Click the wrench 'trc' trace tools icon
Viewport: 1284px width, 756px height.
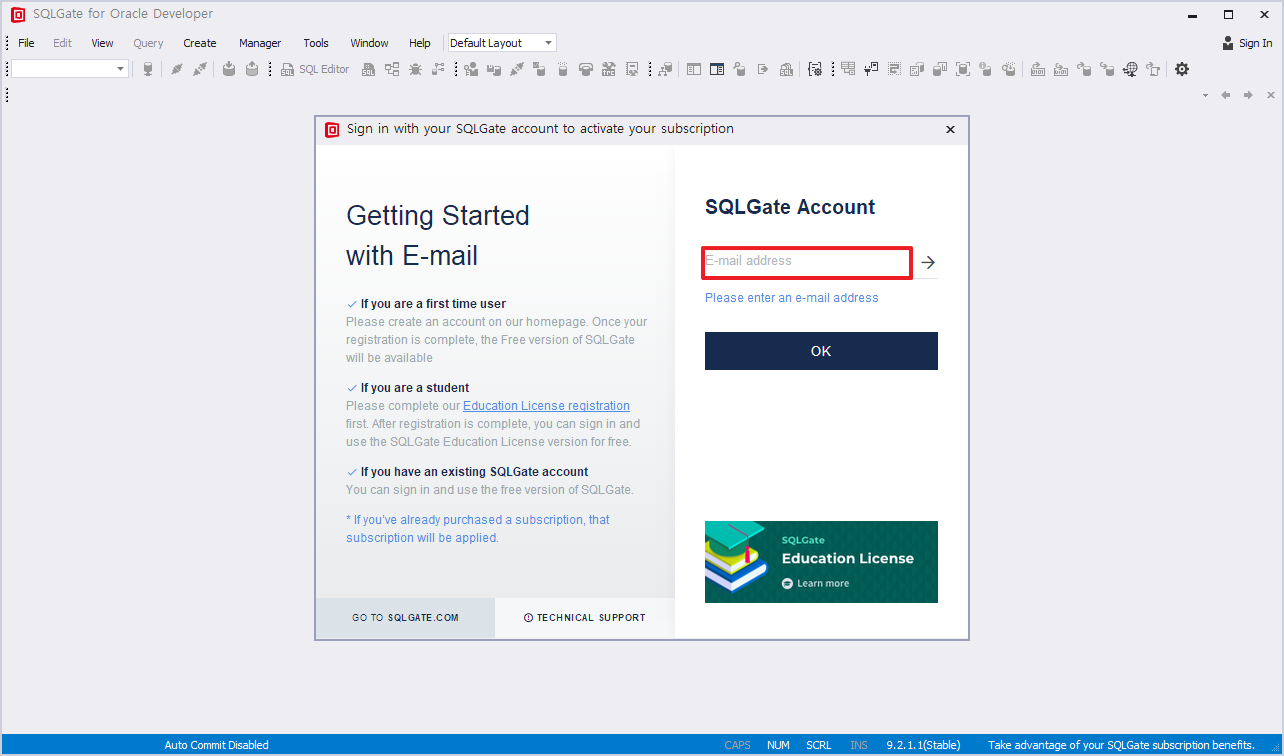click(608, 69)
